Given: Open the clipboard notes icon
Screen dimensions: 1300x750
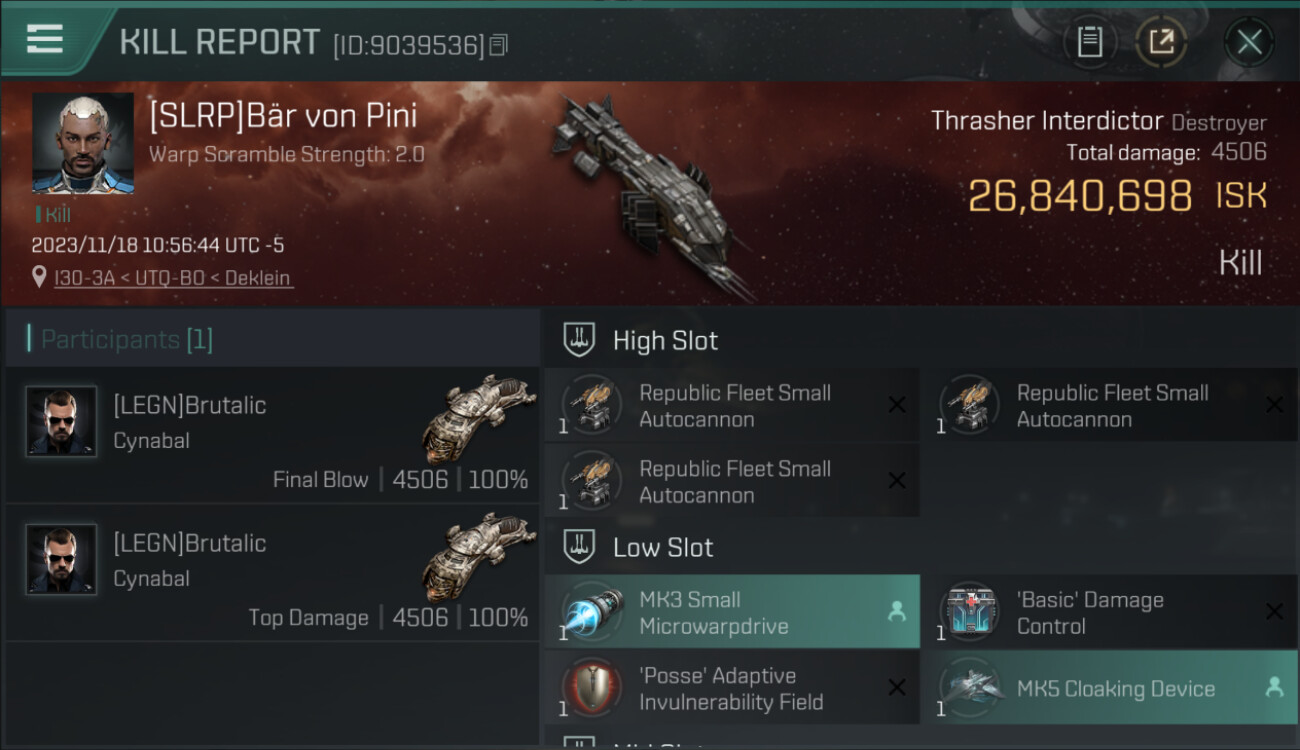Looking at the screenshot, I should pos(1089,42).
